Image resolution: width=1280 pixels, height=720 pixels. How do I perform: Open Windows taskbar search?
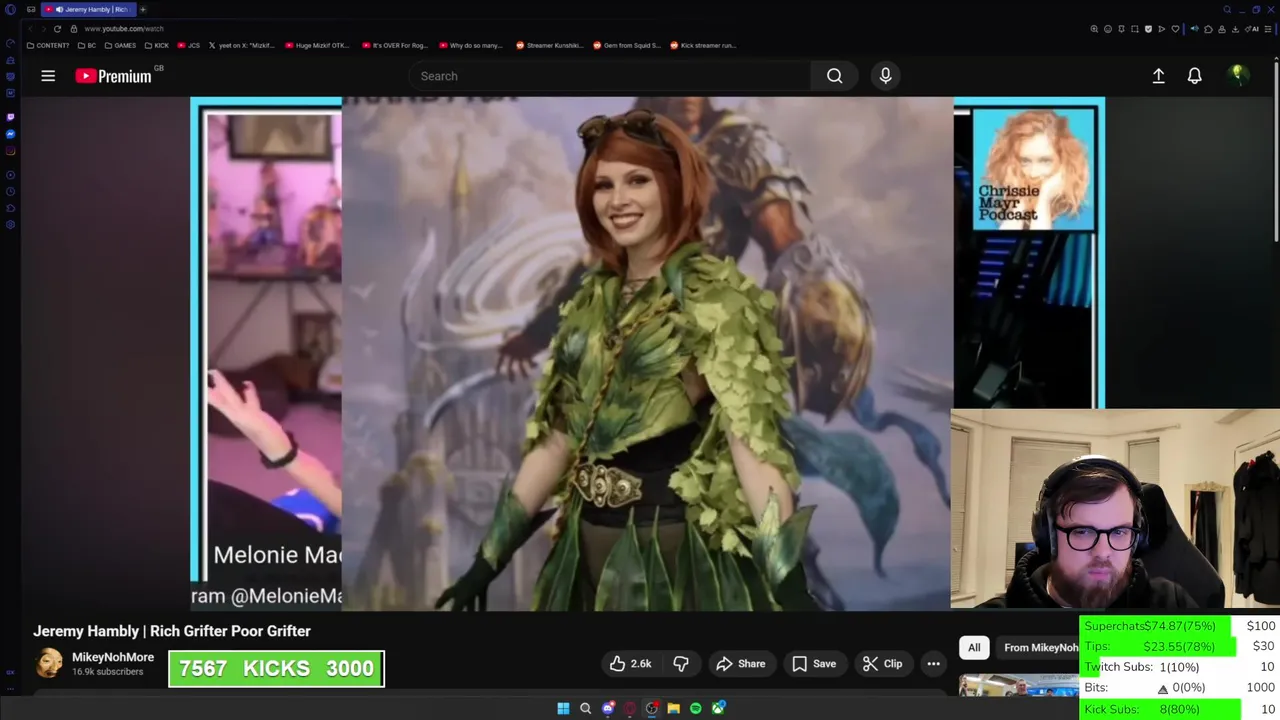(585, 708)
